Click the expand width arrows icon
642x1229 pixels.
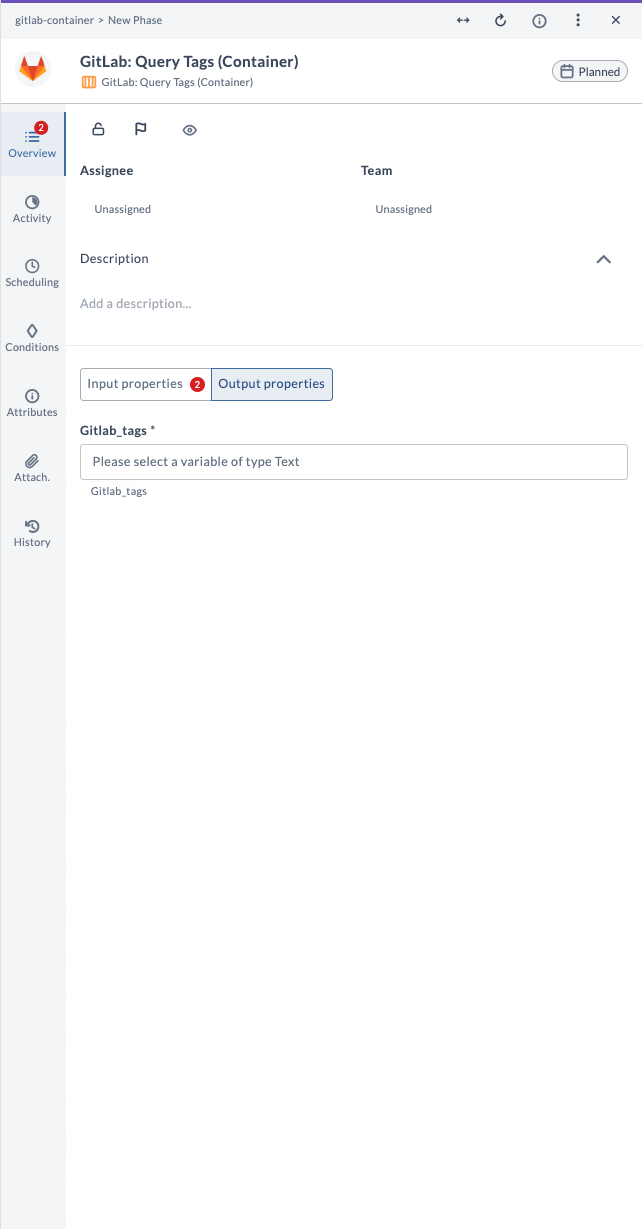coord(463,20)
